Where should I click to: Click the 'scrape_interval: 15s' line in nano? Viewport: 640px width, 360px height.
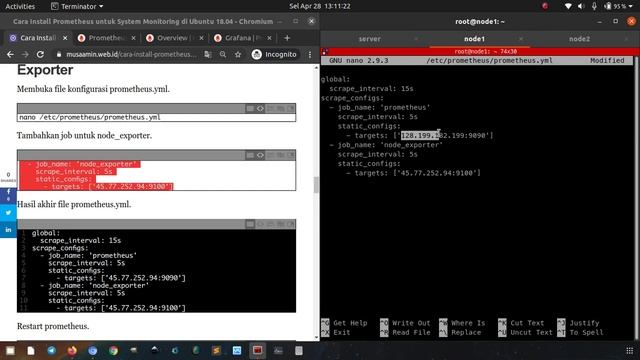point(371,89)
